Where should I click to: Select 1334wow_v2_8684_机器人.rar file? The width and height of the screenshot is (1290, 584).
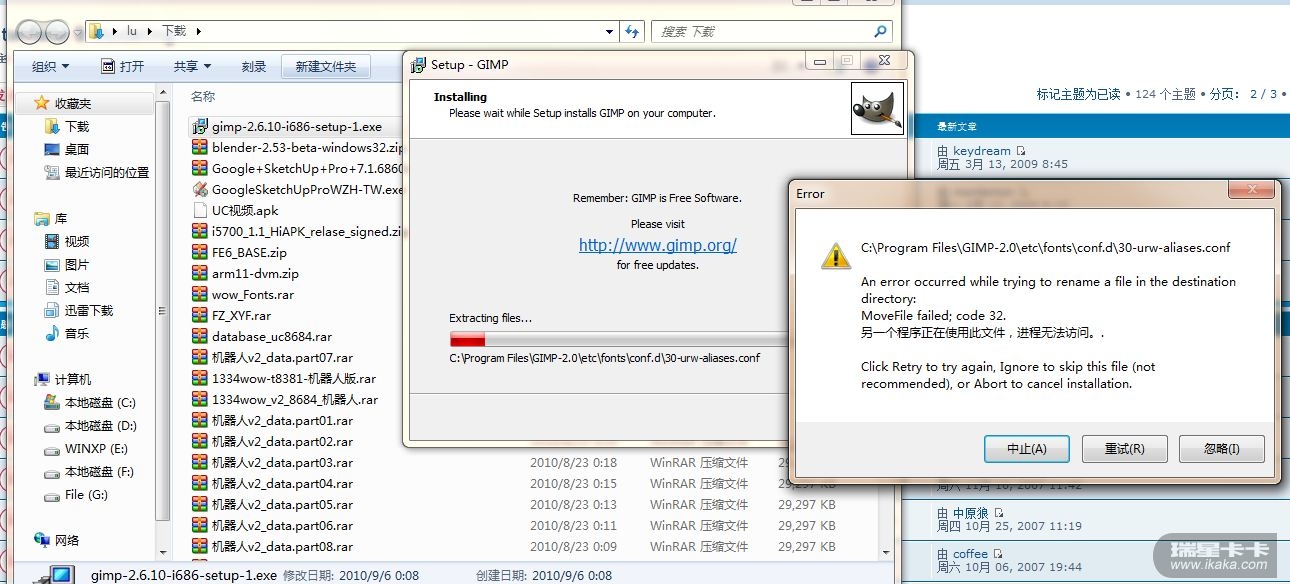pyautogui.click(x=295, y=400)
